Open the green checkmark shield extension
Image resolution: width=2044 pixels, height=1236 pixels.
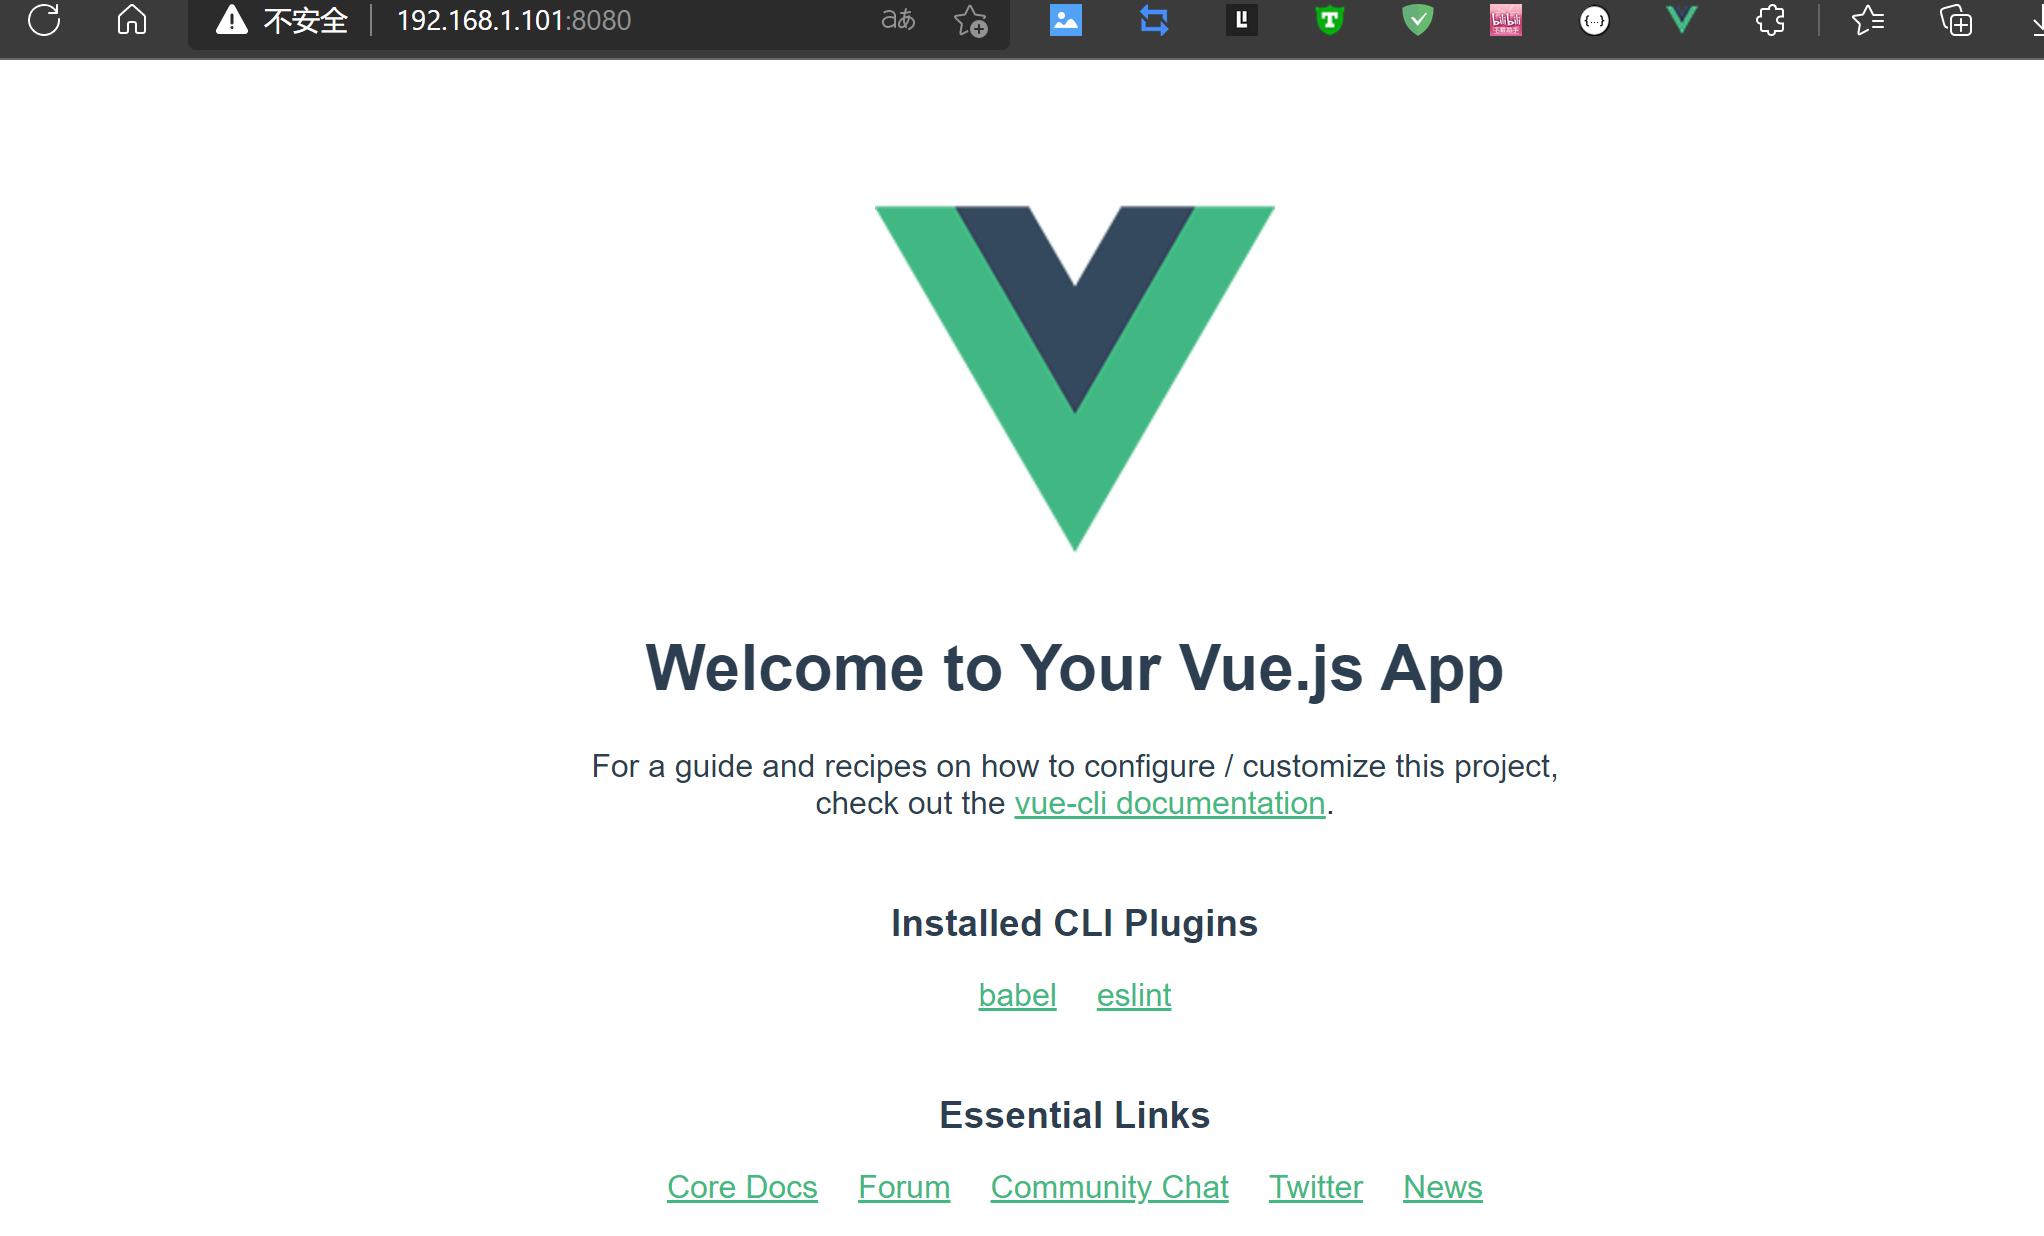(x=1417, y=20)
